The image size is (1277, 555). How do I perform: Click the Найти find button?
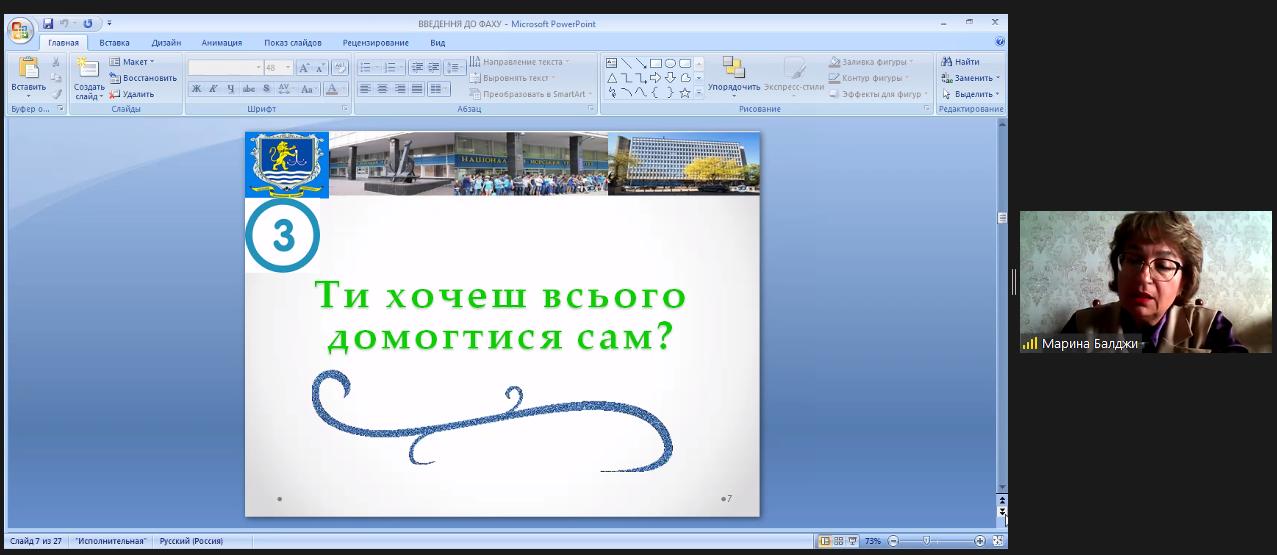(x=960, y=62)
